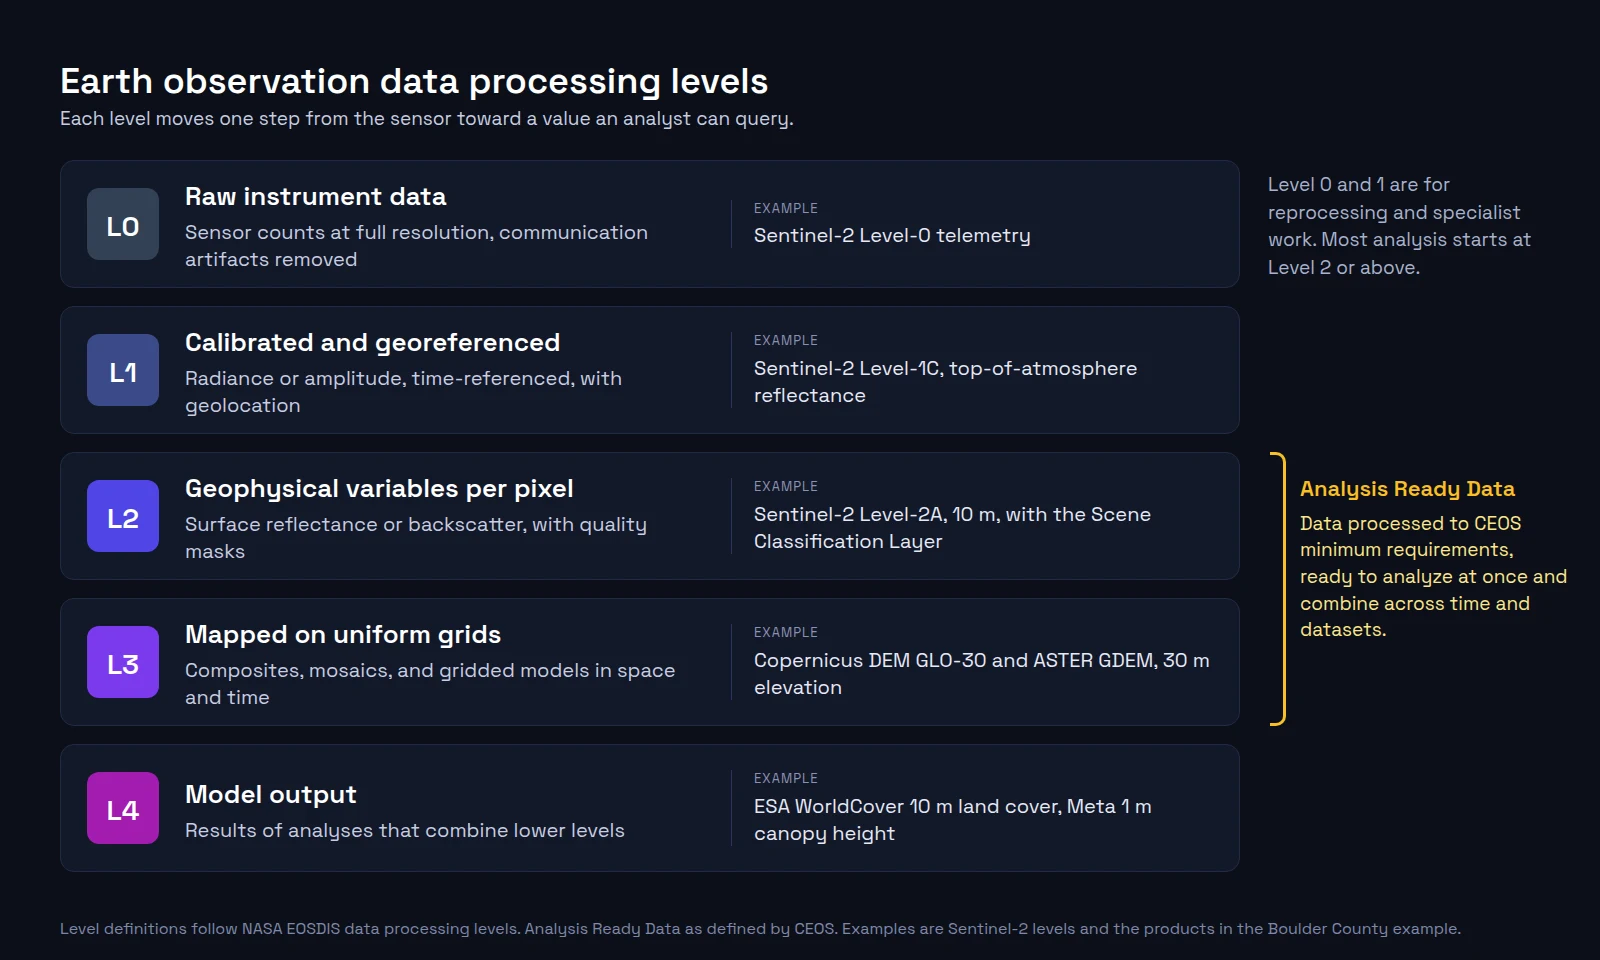Click 'Radiance or amplitude, time-referenced' description
The image size is (1600, 960).
(x=403, y=392)
